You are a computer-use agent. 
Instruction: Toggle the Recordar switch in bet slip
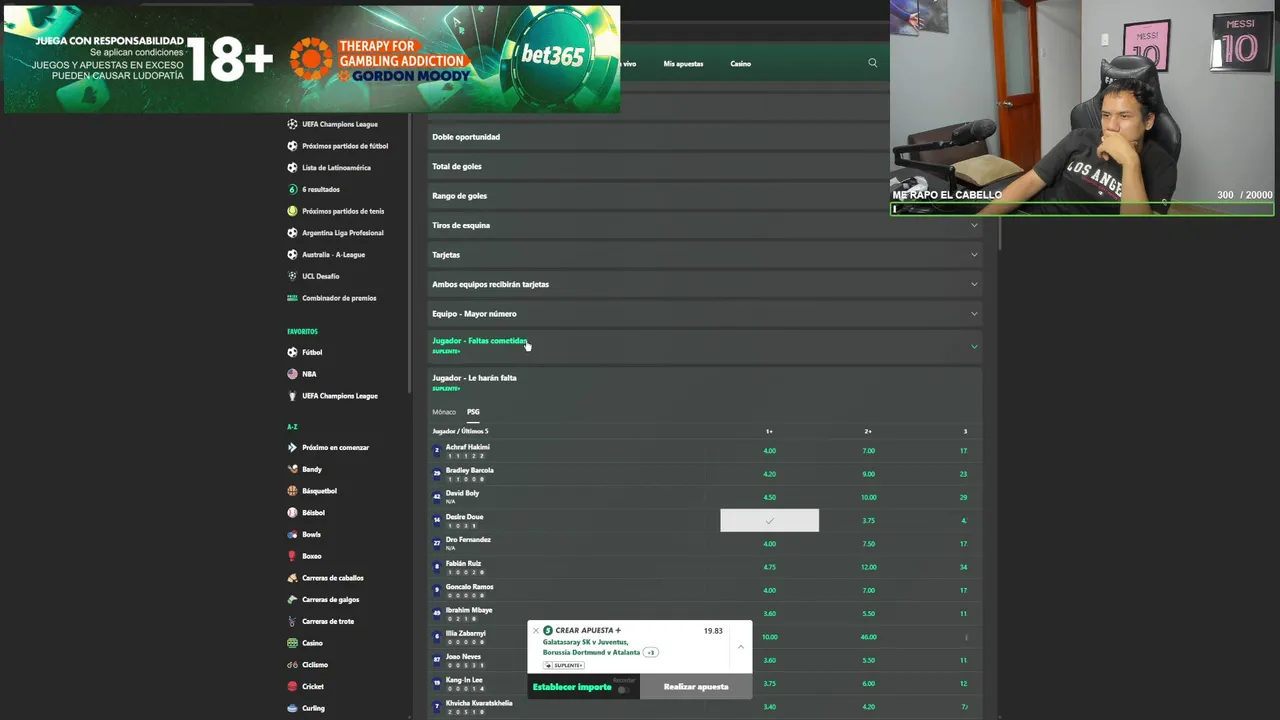[624, 689]
